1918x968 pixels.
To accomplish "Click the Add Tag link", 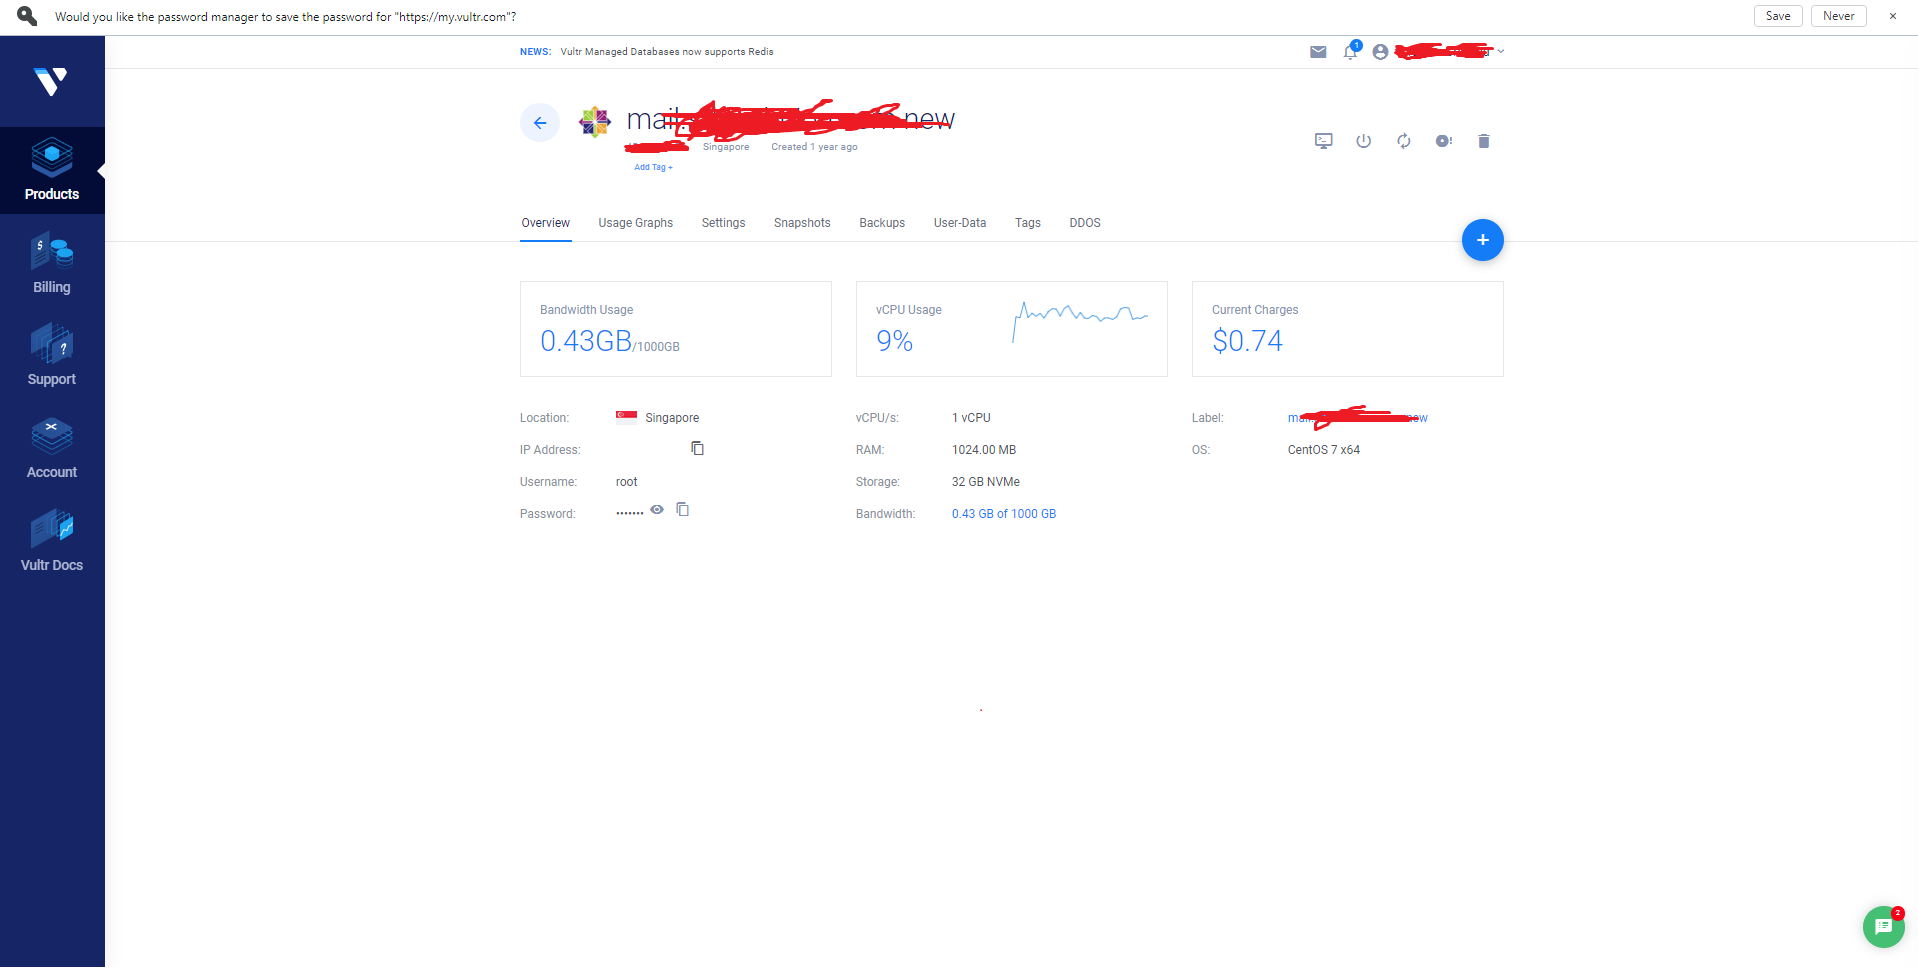I will [x=653, y=167].
